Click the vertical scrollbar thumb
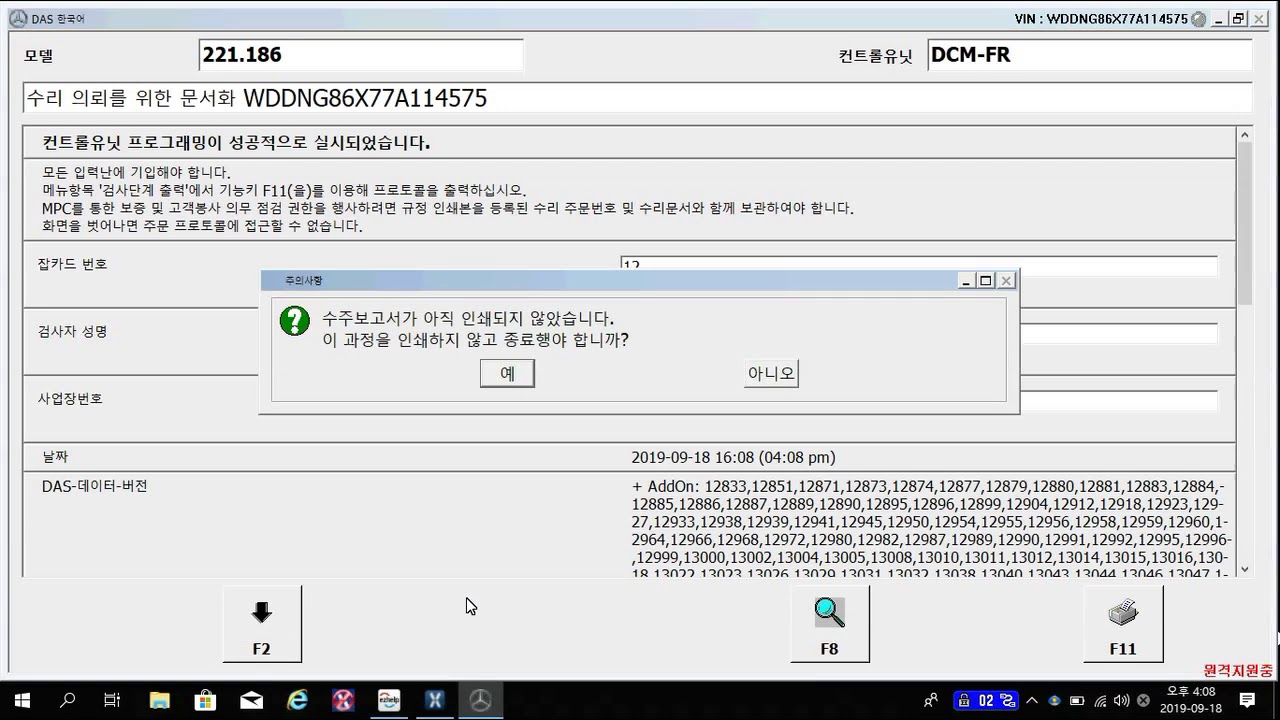 pos(1245,224)
